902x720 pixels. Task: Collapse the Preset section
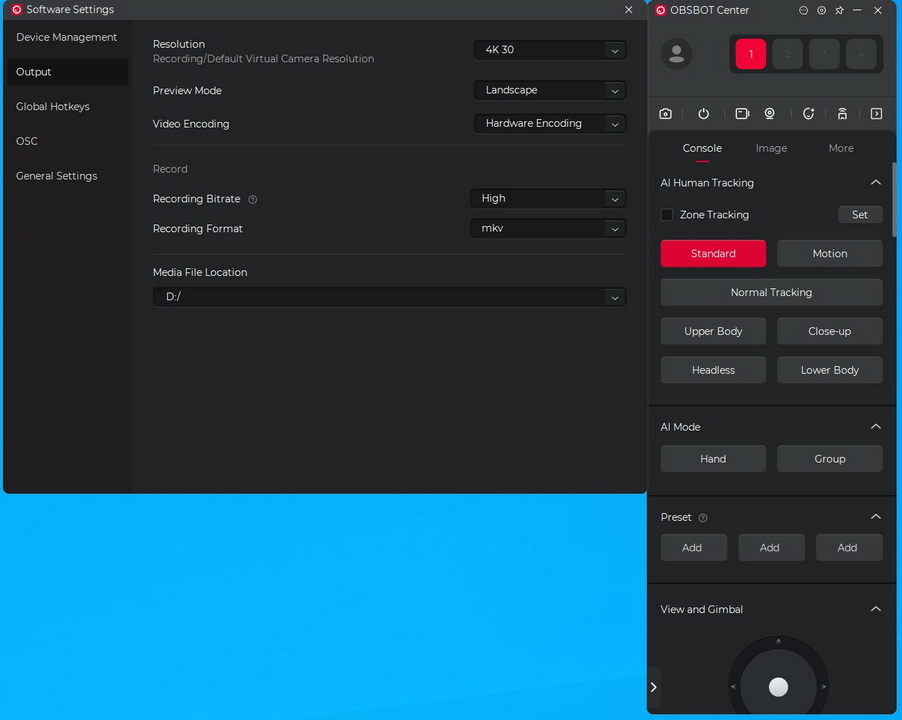pos(876,517)
